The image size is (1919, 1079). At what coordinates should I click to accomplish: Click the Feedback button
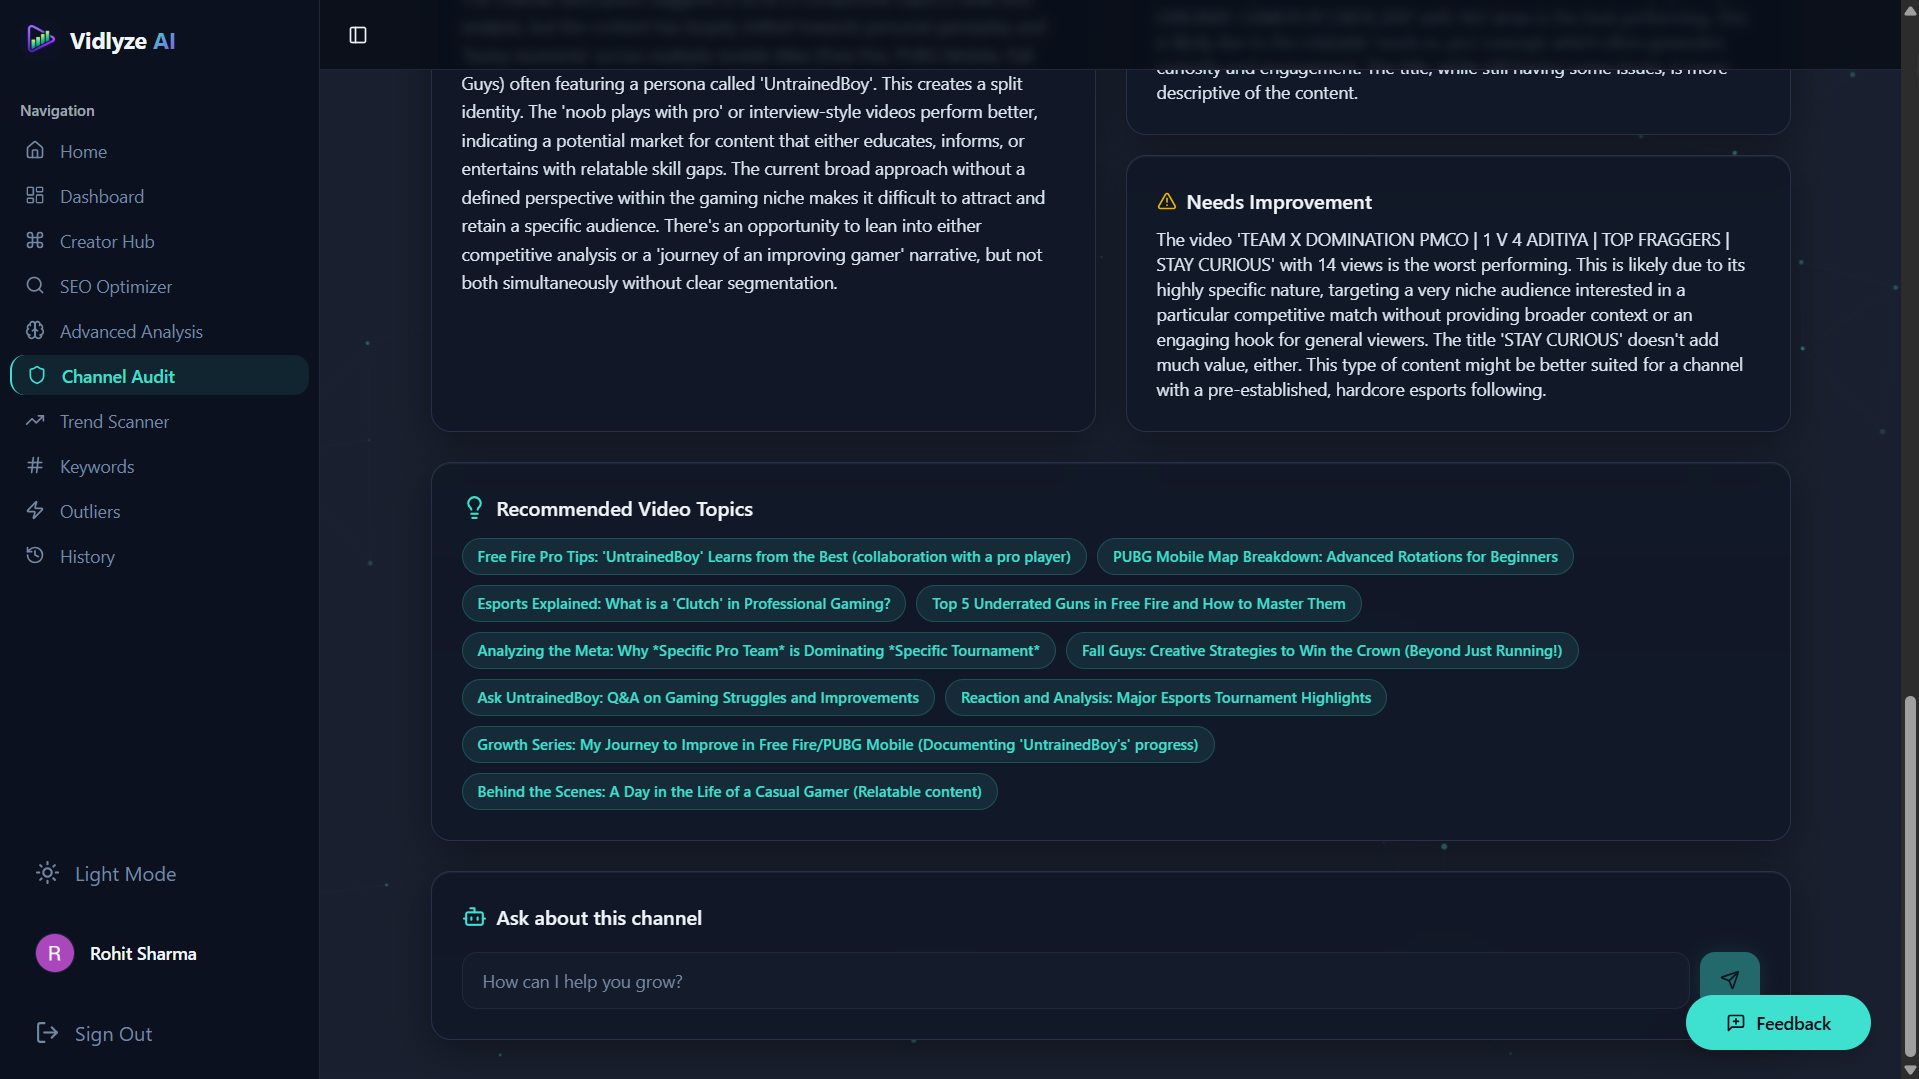coord(1778,1022)
